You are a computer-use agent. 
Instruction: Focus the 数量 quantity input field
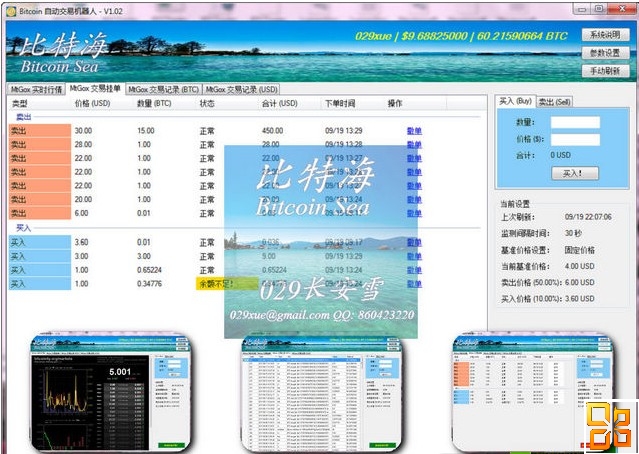pyautogui.click(x=574, y=122)
